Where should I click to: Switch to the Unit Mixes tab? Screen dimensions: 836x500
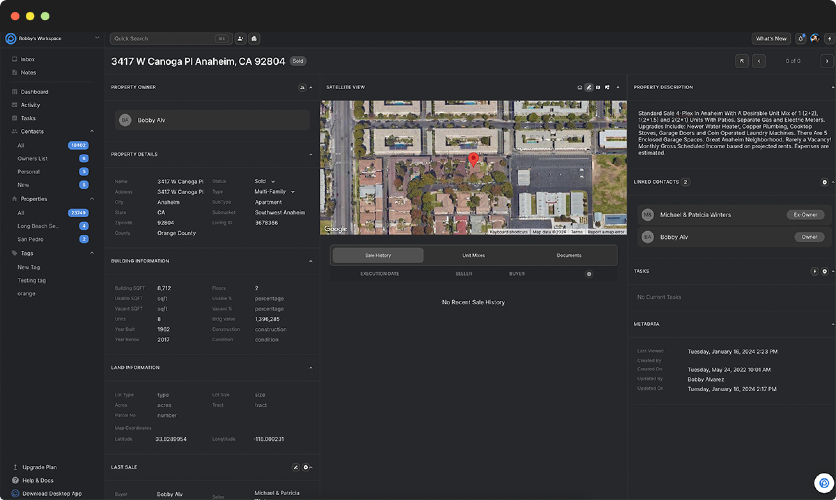coord(473,255)
